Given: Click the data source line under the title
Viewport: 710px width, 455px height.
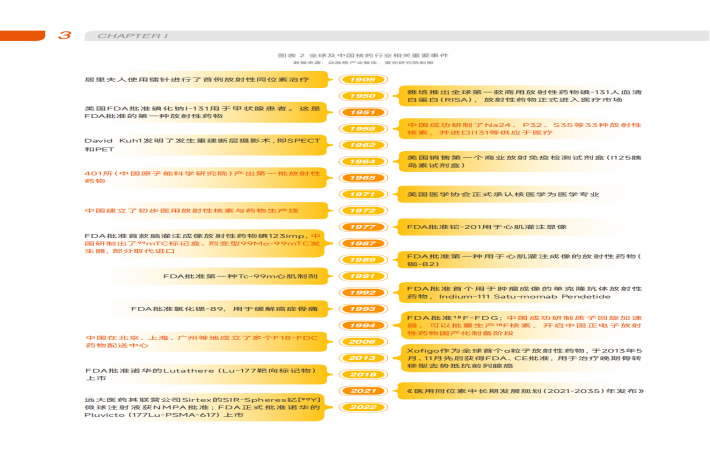Looking at the screenshot, I should [363, 63].
